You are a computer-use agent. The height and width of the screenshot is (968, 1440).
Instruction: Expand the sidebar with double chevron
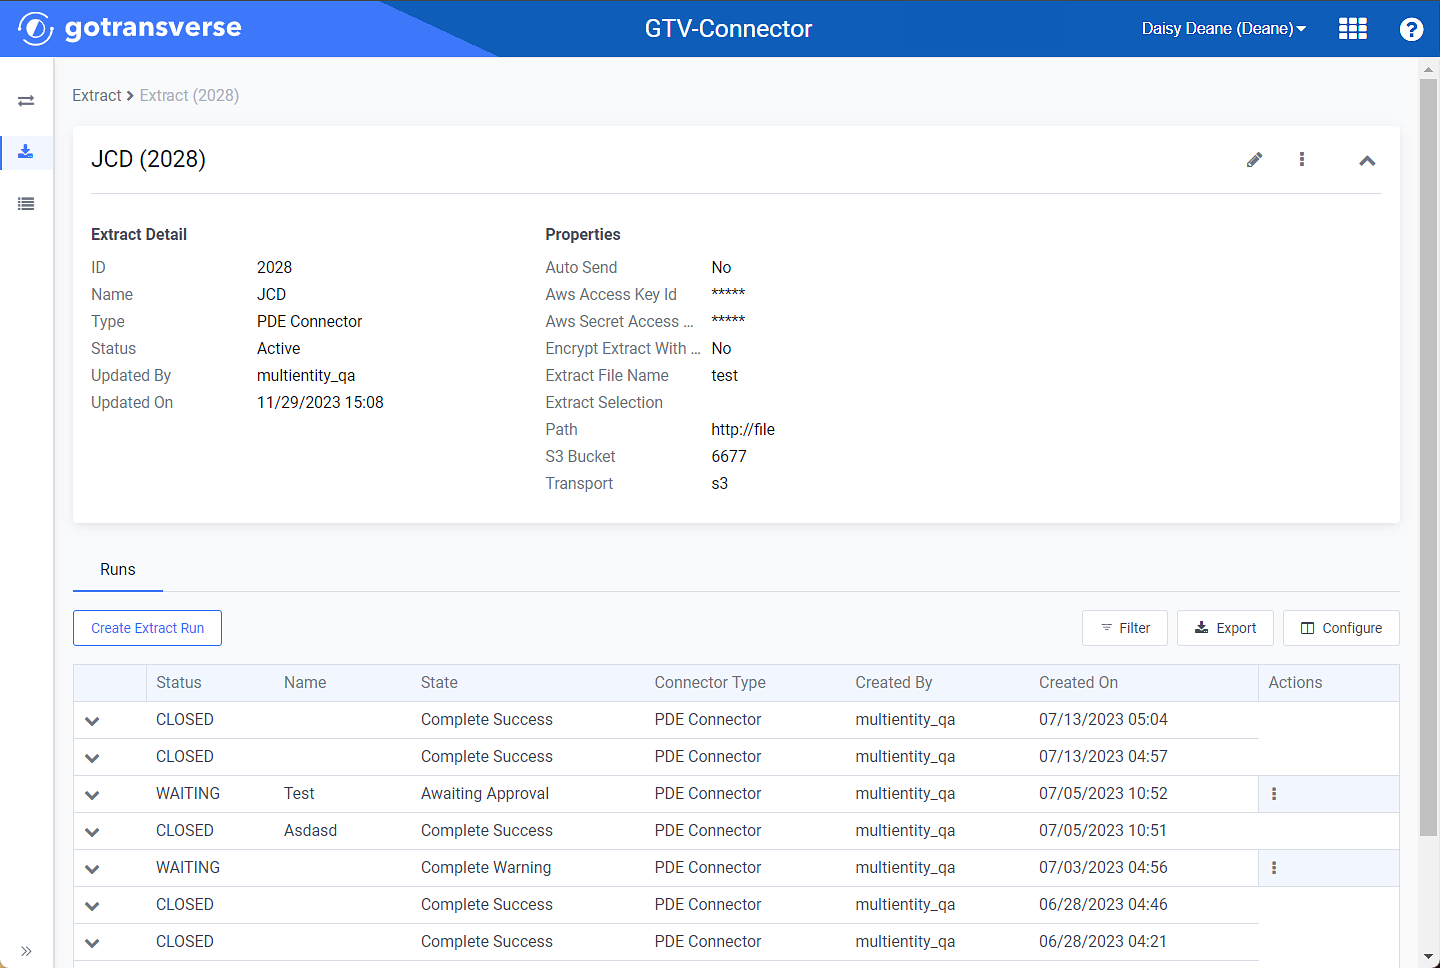[26, 951]
